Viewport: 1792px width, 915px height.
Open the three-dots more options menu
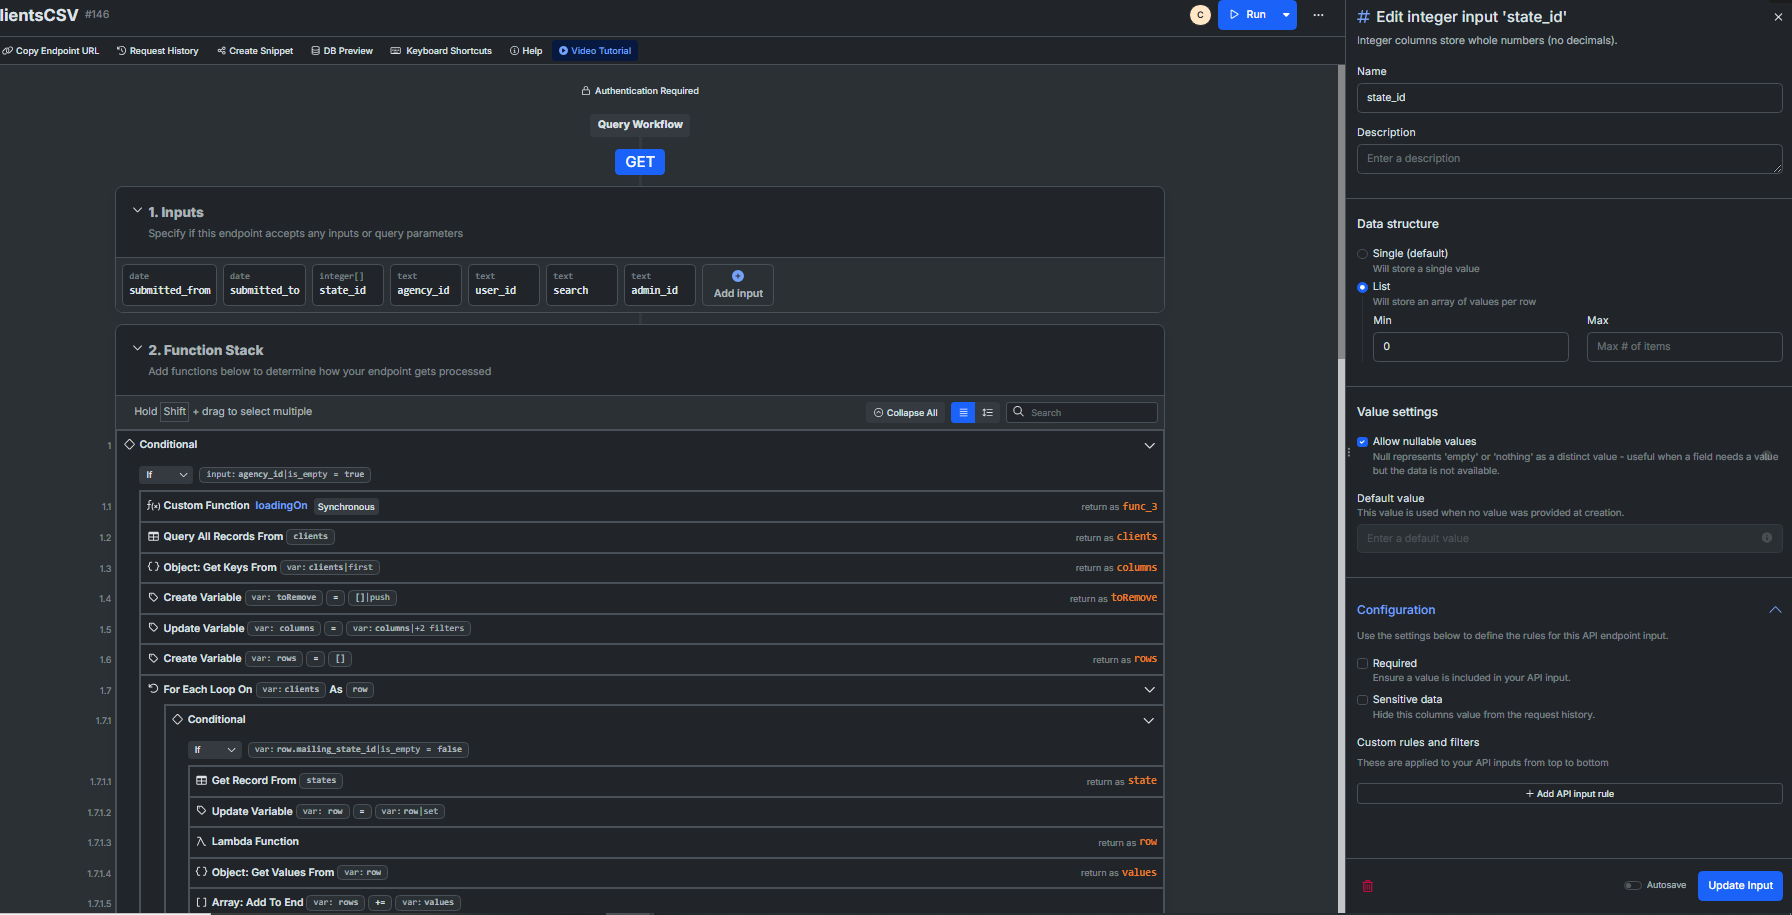(1318, 15)
